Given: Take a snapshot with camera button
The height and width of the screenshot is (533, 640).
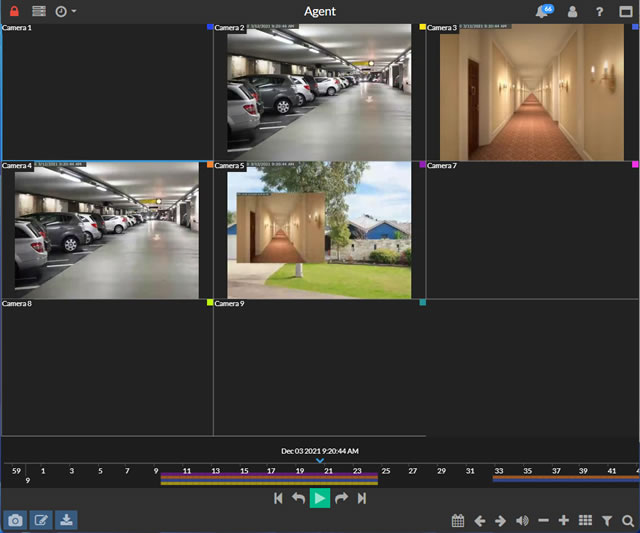Looking at the screenshot, I should 15,520.
